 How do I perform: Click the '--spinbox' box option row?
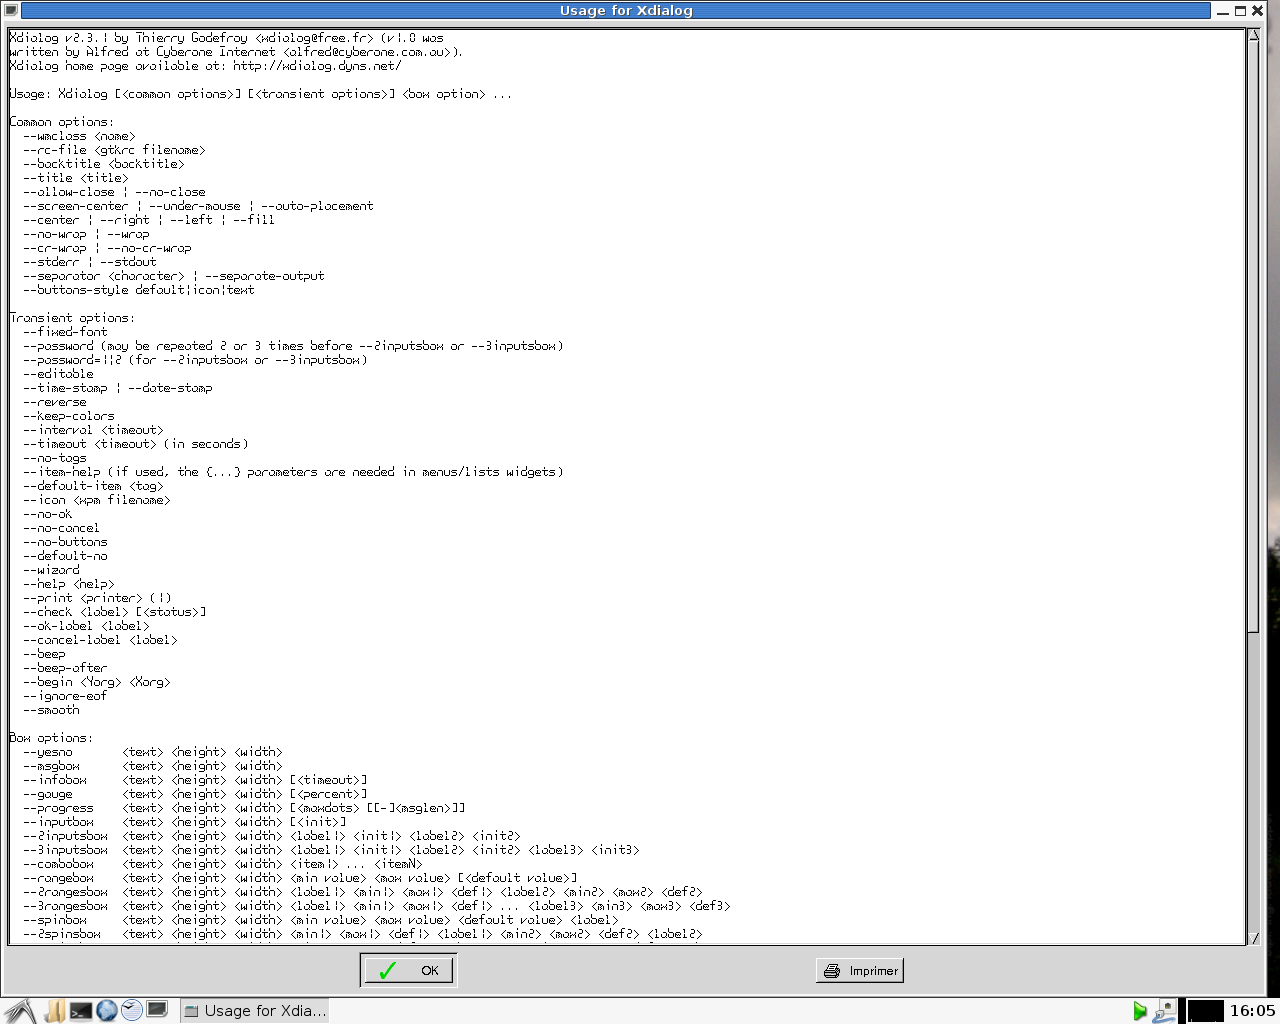click(x=321, y=920)
